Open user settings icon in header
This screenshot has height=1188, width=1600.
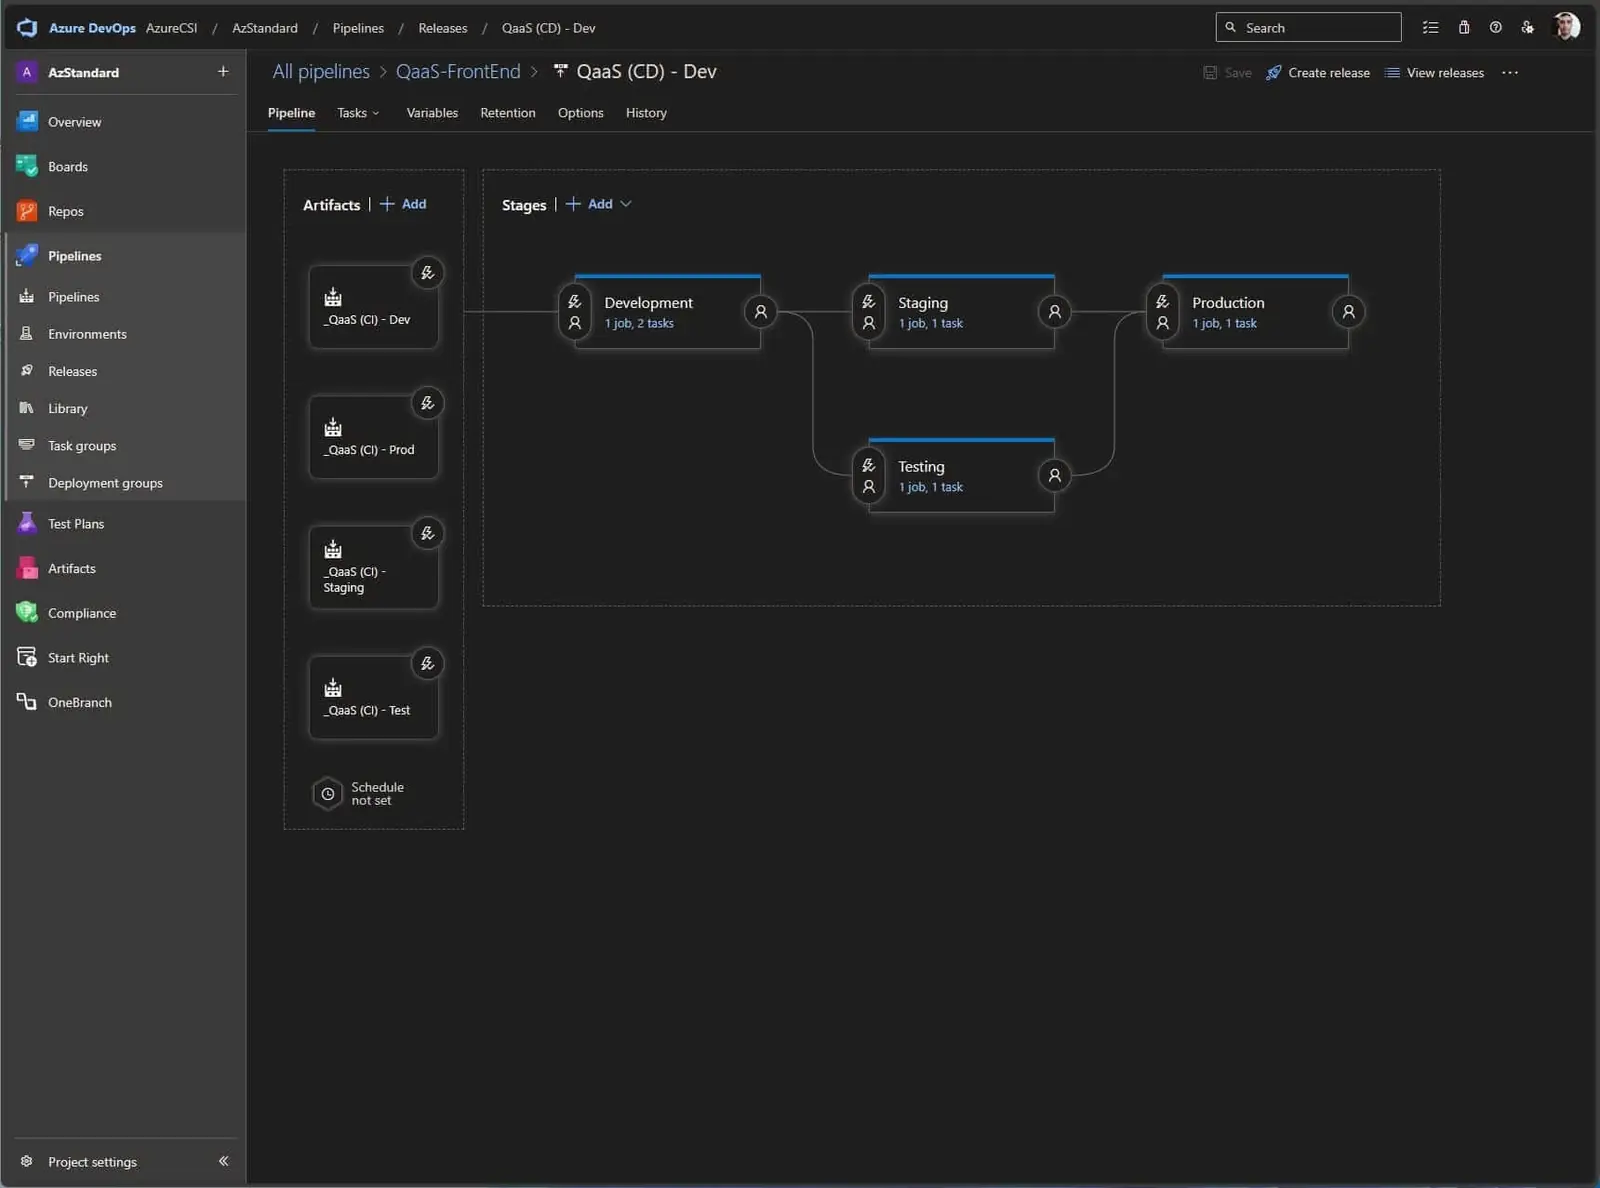click(1528, 28)
